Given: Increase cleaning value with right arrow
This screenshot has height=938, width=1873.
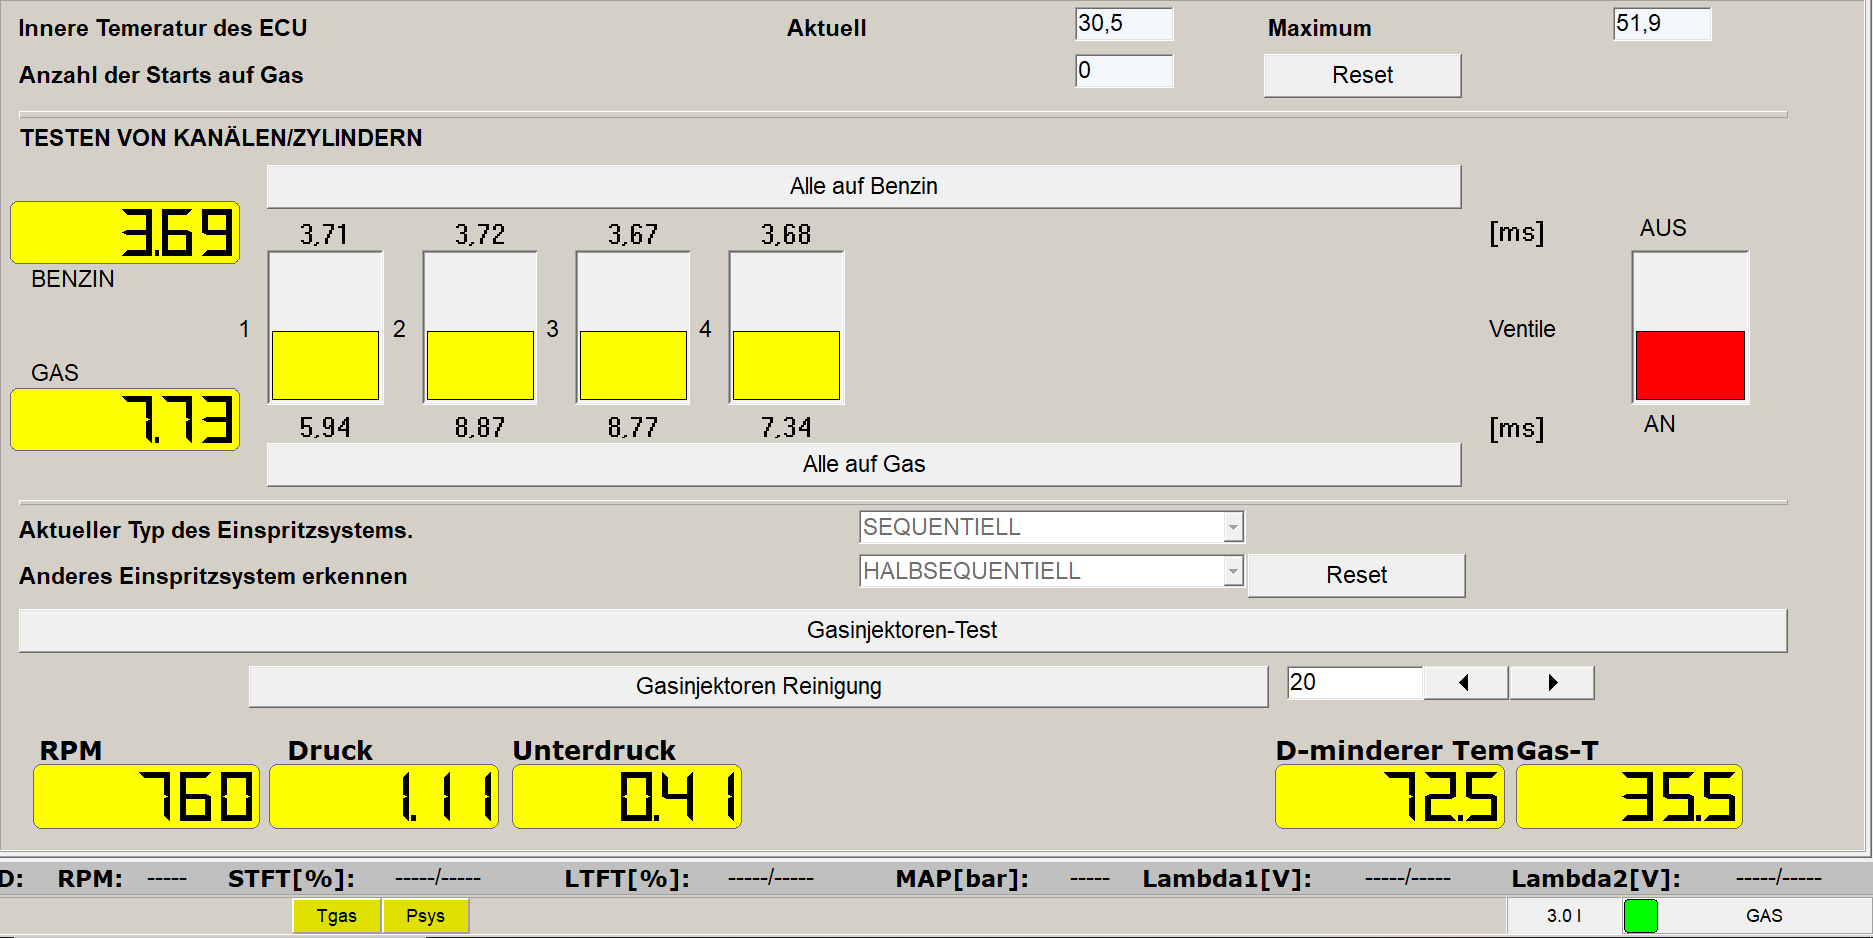Looking at the screenshot, I should 1551,683.
